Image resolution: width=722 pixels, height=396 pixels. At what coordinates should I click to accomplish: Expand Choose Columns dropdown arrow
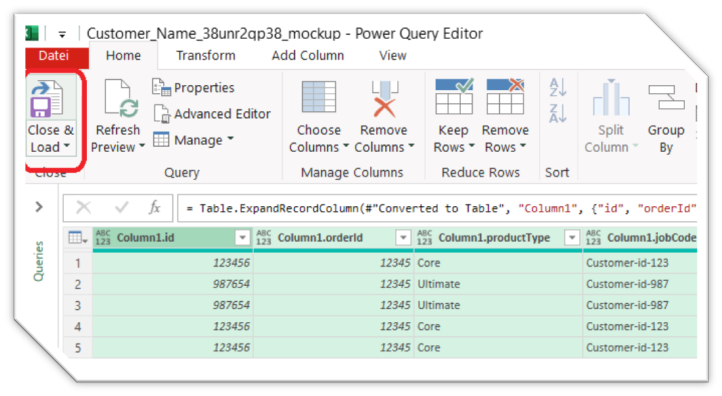pos(346,146)
